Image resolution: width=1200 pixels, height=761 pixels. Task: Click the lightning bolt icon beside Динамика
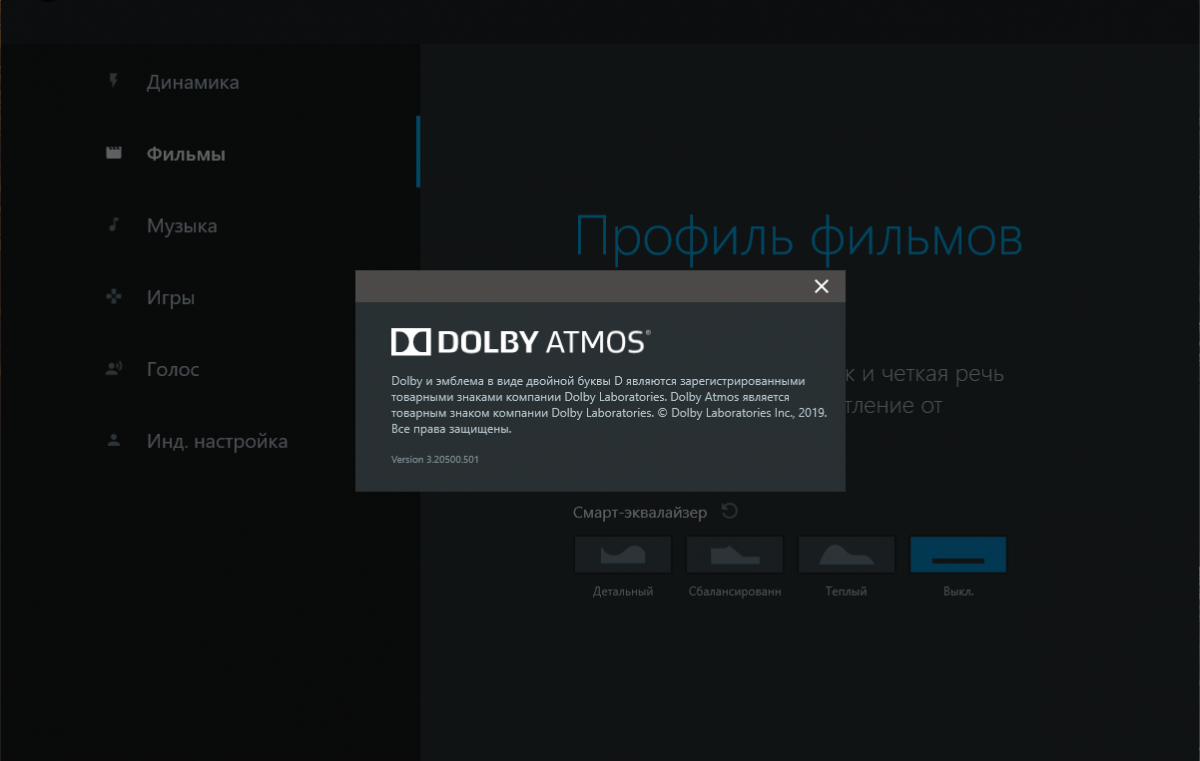coord(114,81)
